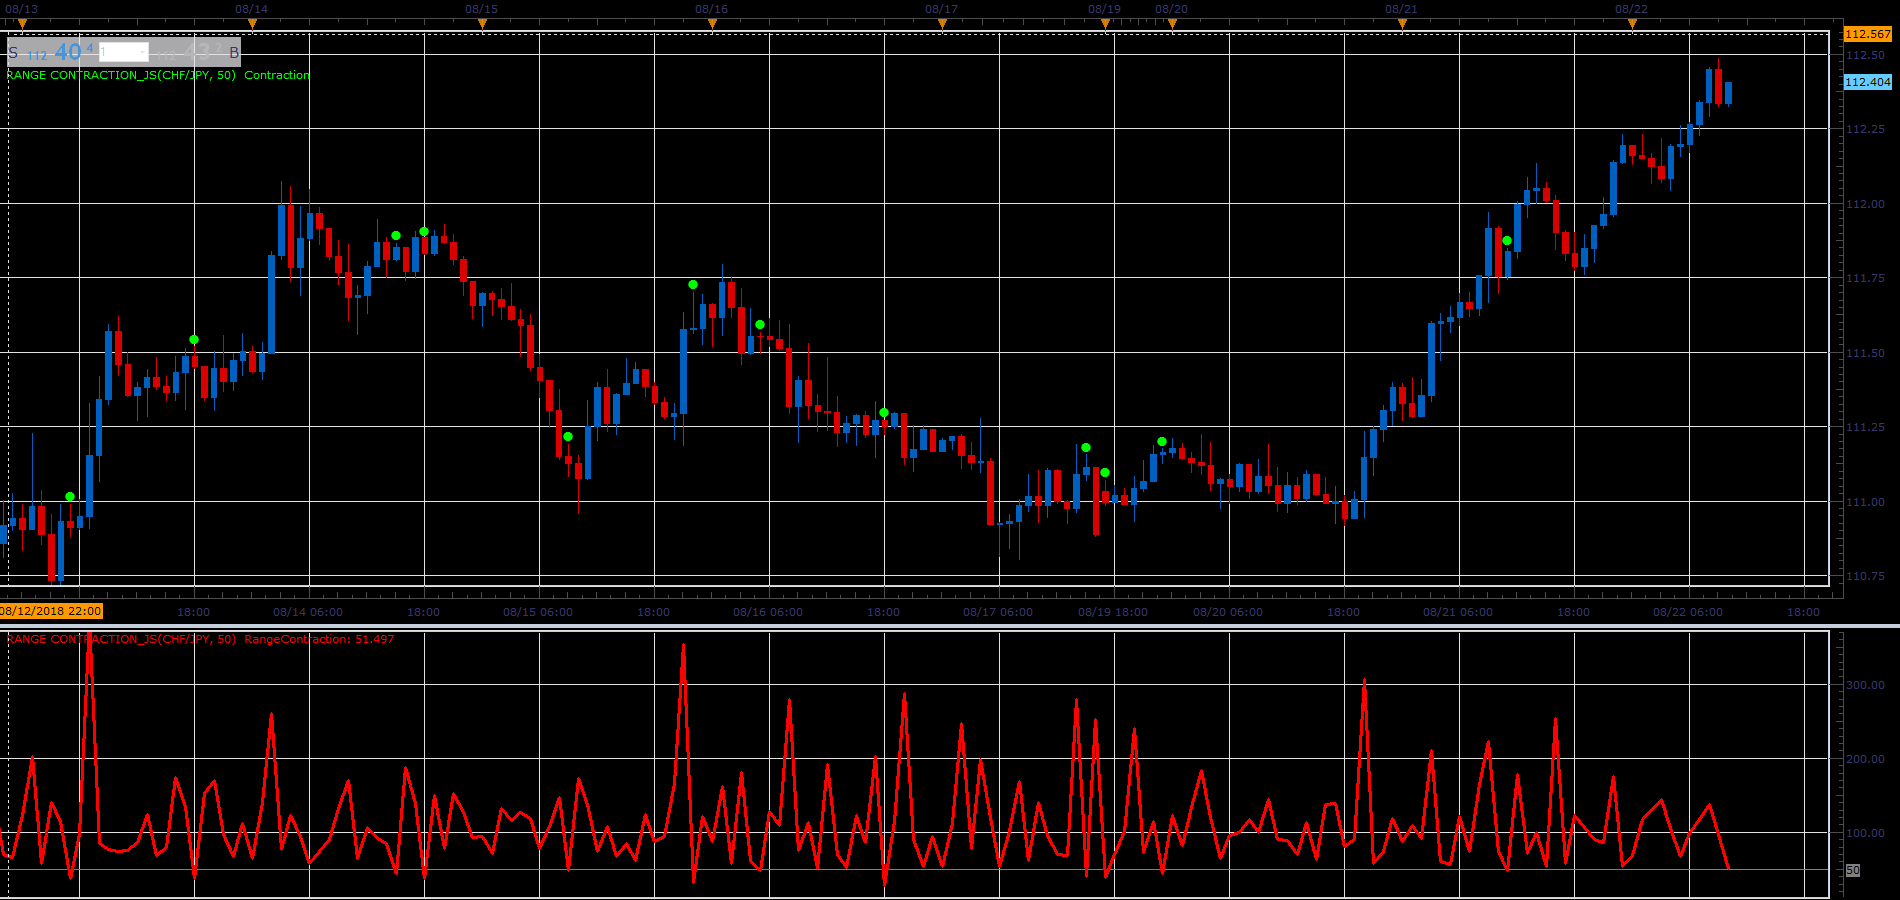This screenshot has width=1900, height=900.
Task: Click the 08/20 06:00 time axis label
Action: 1228,612
